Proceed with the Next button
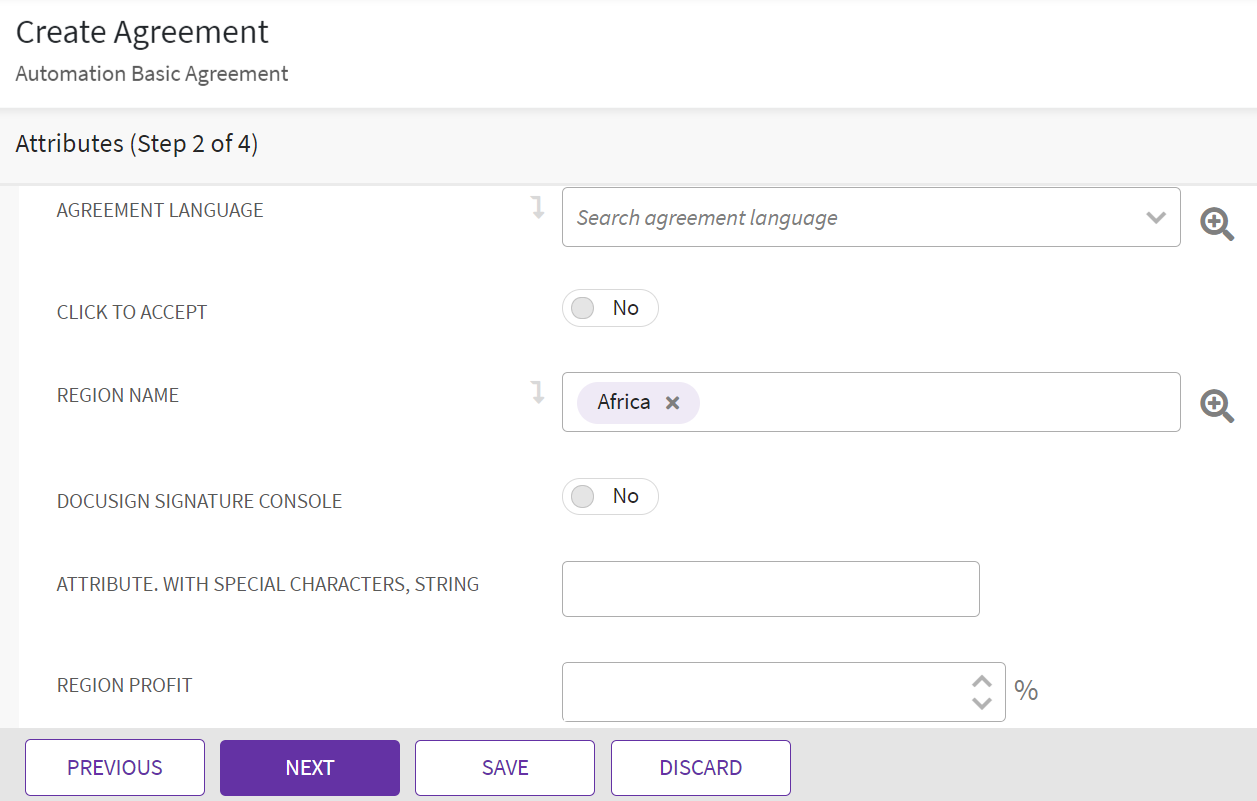 [x=310, y=767]
